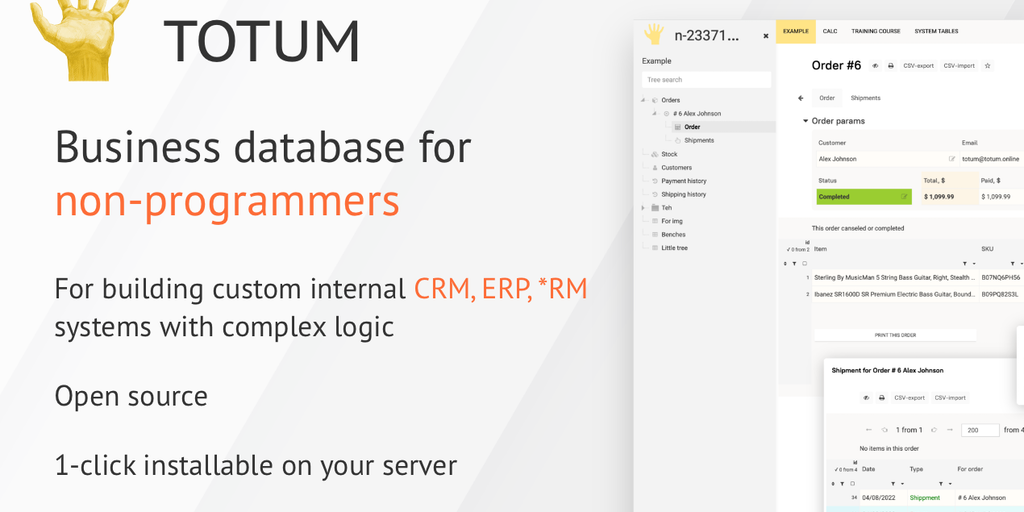Click the For img table icon

[x=655, y=221]
